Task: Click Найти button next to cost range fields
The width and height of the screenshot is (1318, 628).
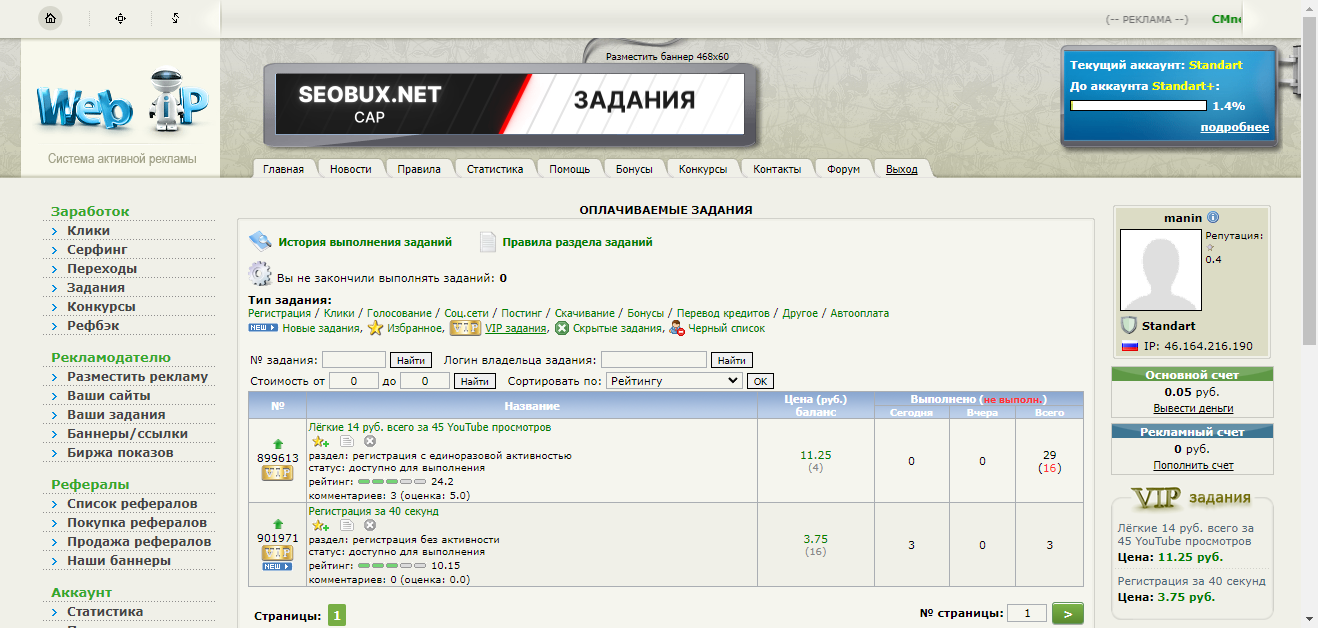Action: point(475,381)
